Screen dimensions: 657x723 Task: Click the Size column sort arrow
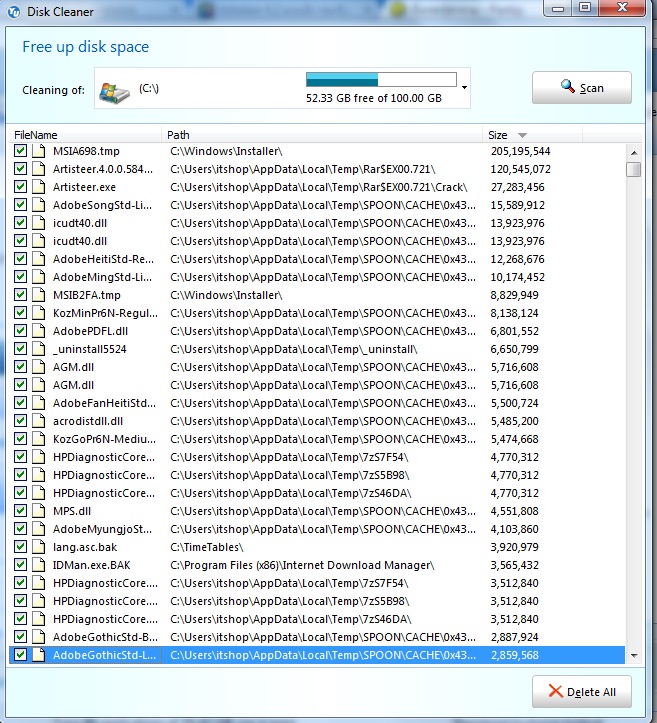[522, 135]
